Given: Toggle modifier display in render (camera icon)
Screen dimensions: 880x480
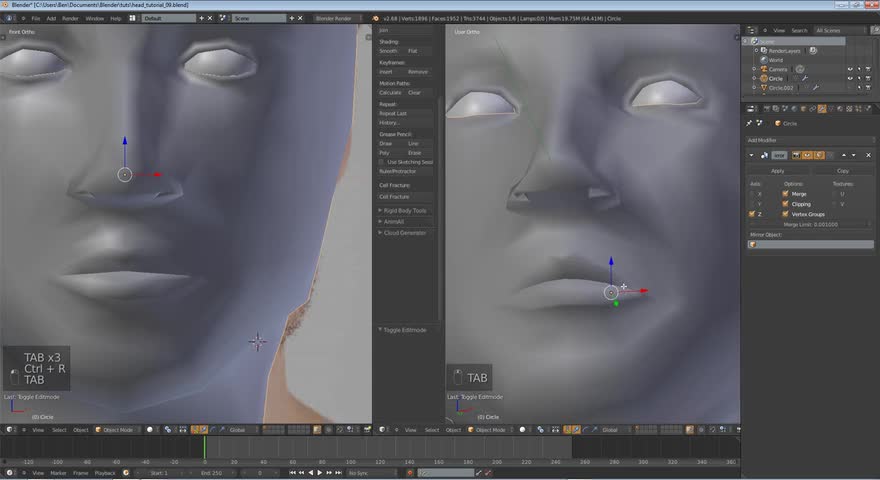Looking at the screenshot, I should pyautogui.click(x=796, y=155).
